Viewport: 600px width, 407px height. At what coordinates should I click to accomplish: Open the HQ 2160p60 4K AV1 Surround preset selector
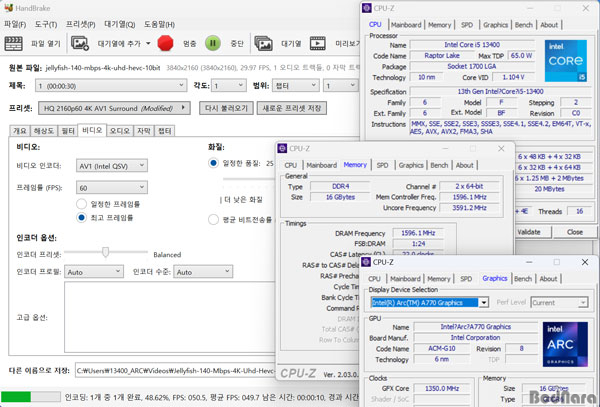tap(114, 108)
